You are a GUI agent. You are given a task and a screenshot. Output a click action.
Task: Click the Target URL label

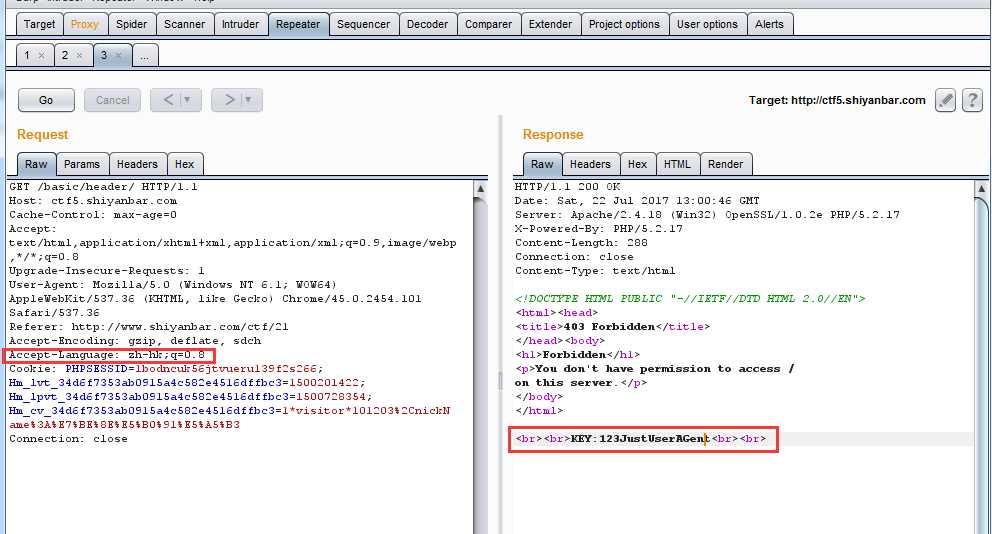tap(837, 100)
